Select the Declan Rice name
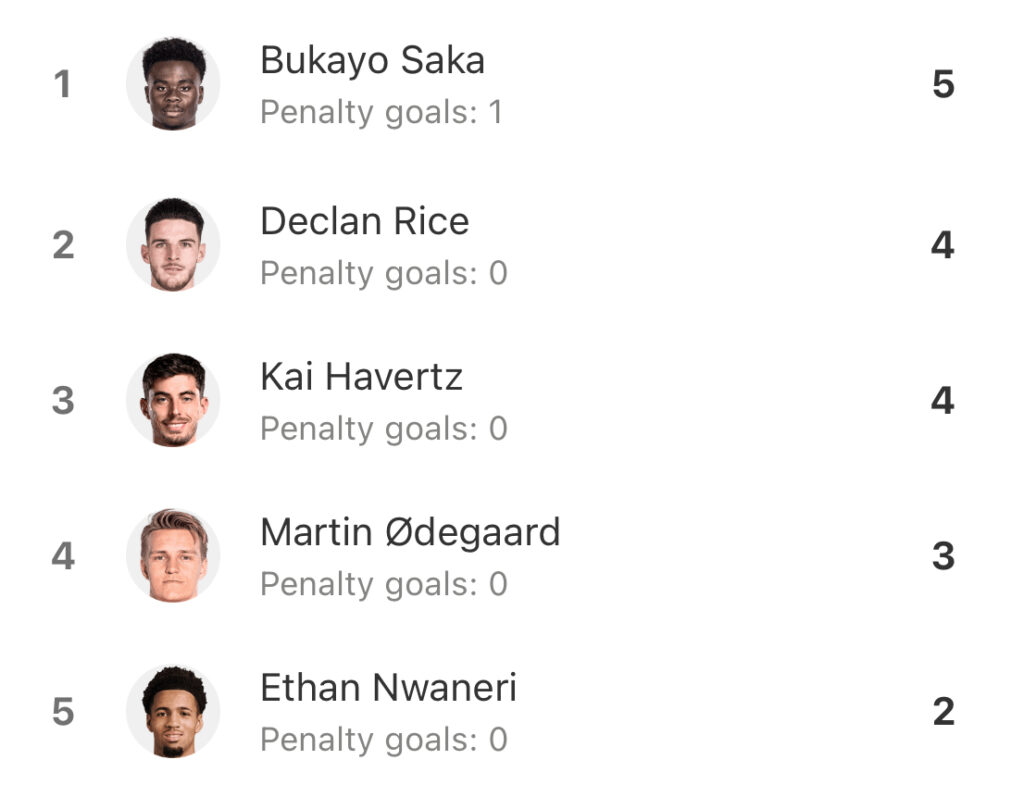This screenshot has width=1024, height=797. click(364, 221)
